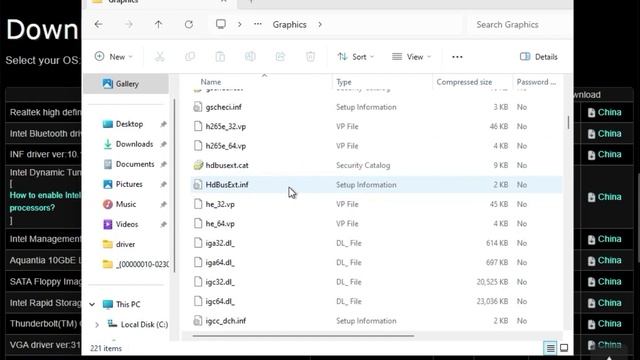The width and height of the screenshot is (640, 360).
Task: Open the driver folder in sidebar
Action: (x=125, y=244)
